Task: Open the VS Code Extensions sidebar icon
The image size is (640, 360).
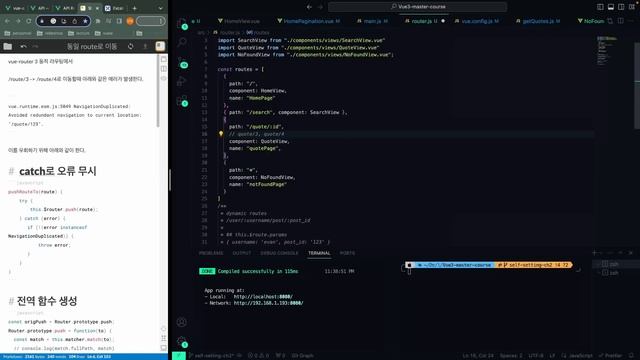Action: tap(182, 101)
